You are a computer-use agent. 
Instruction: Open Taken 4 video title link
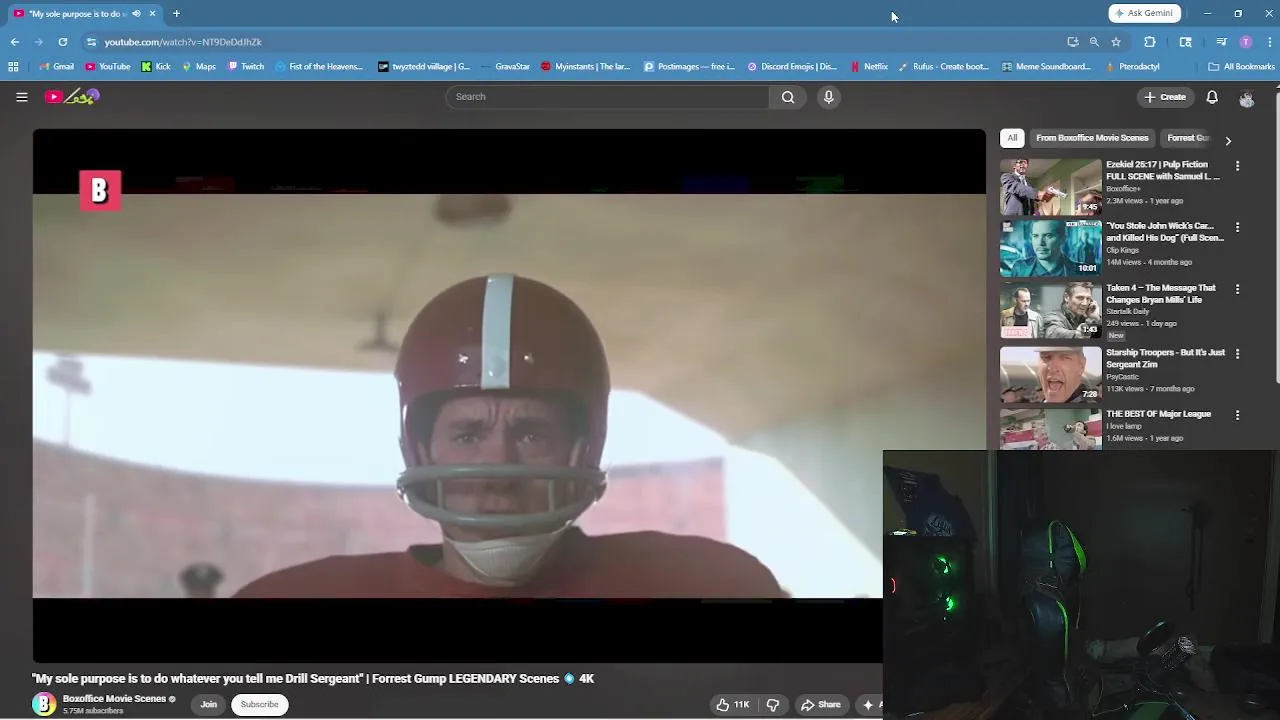1161,294
